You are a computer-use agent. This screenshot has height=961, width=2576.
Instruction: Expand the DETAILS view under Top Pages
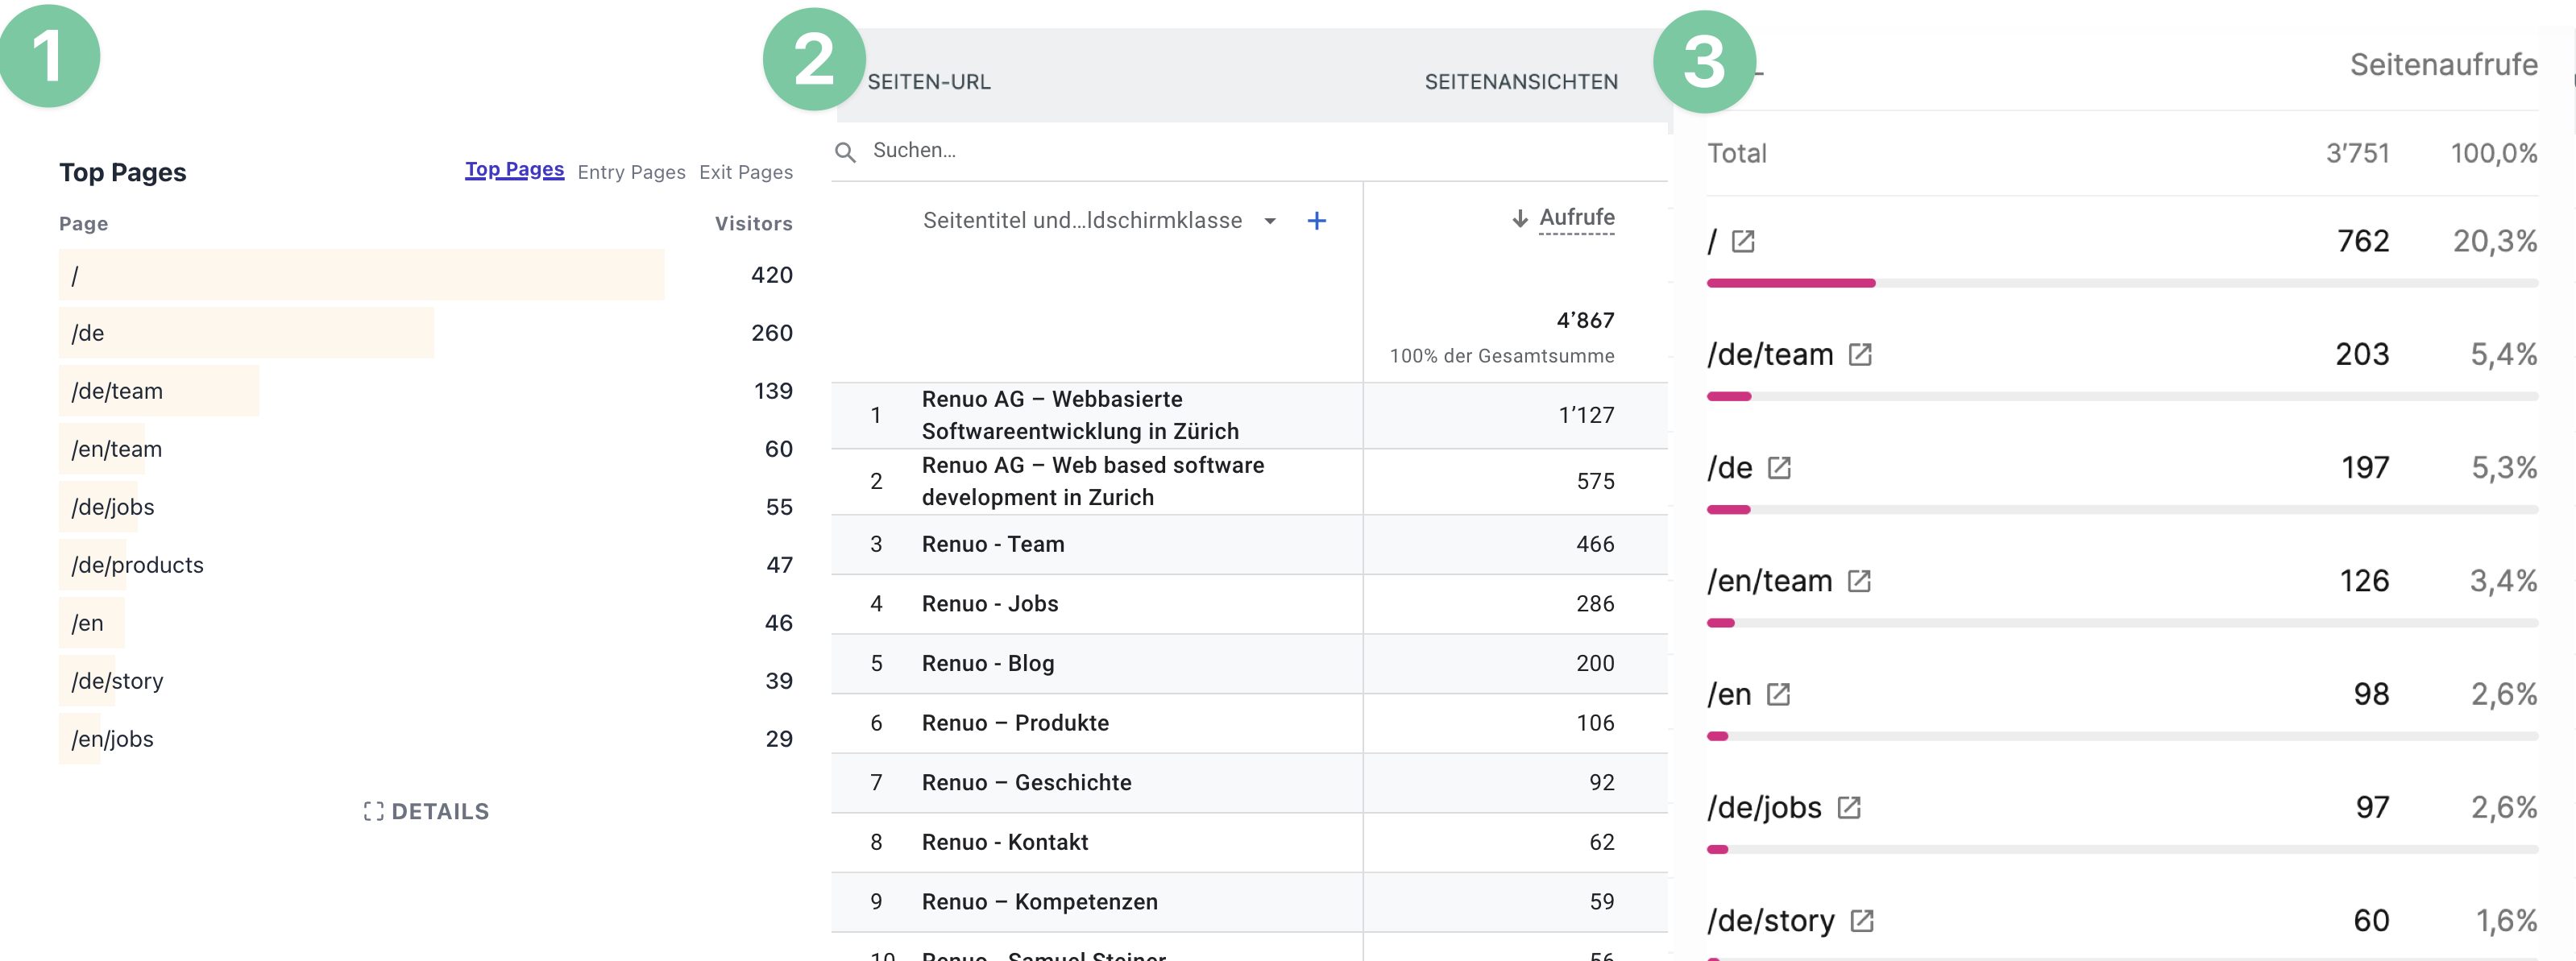tap(427, 811)
